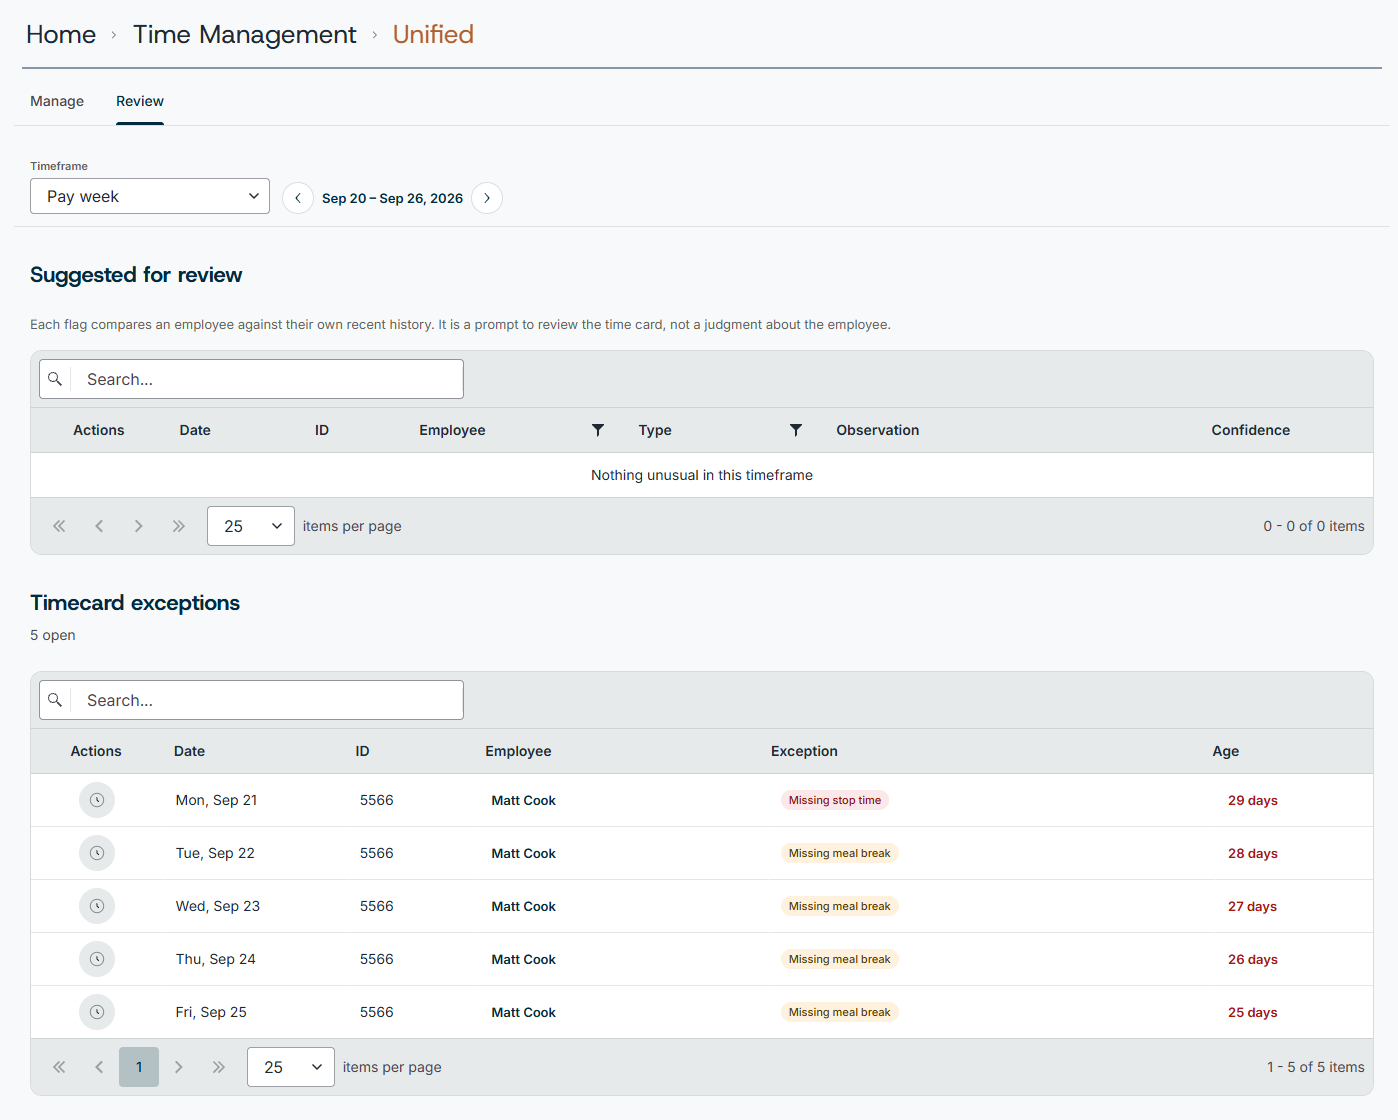Open the clock action for the Tue, Sep 22 row
Viewport: 1398px width, 1120px height.
click(97, 853)
